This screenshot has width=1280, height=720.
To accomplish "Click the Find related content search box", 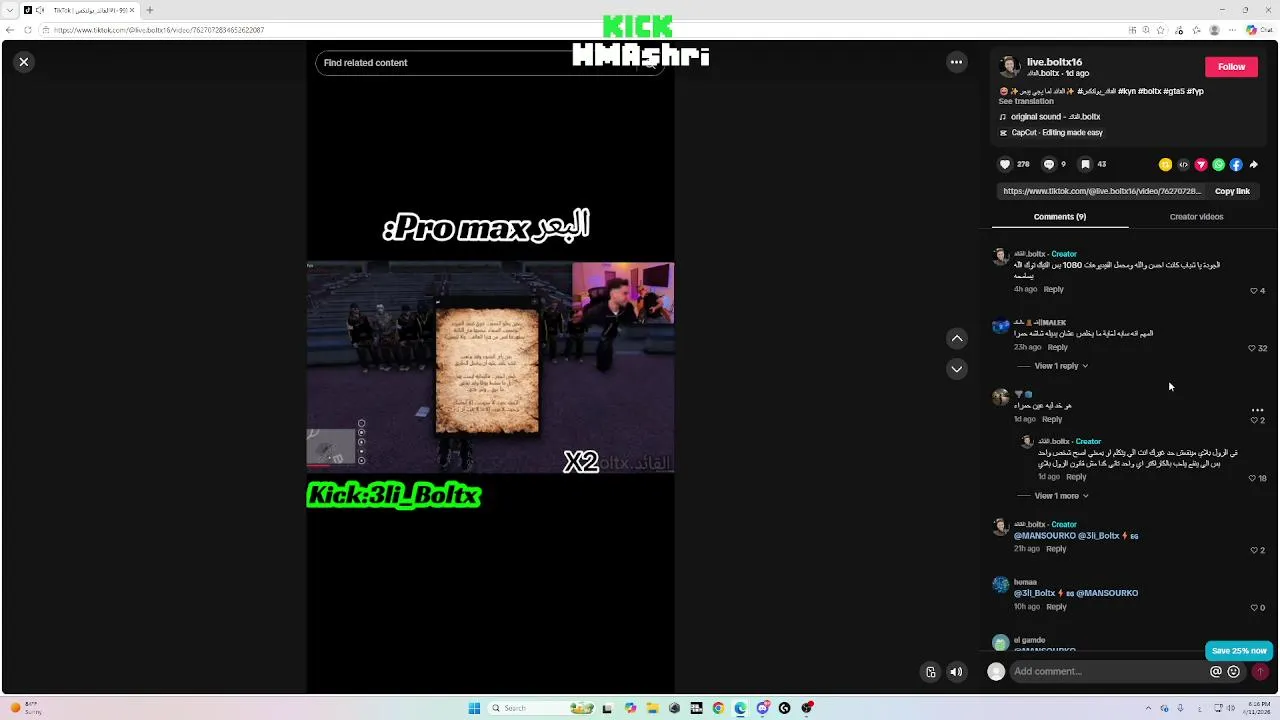I will coord(490,63).
